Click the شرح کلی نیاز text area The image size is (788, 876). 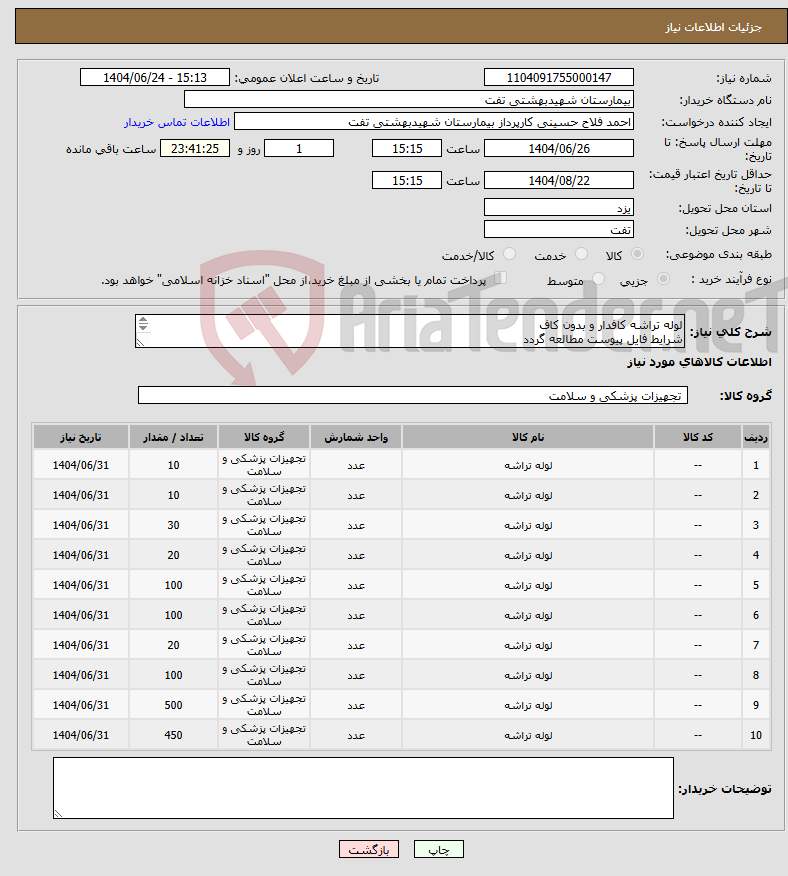click(x=410, y=331)
